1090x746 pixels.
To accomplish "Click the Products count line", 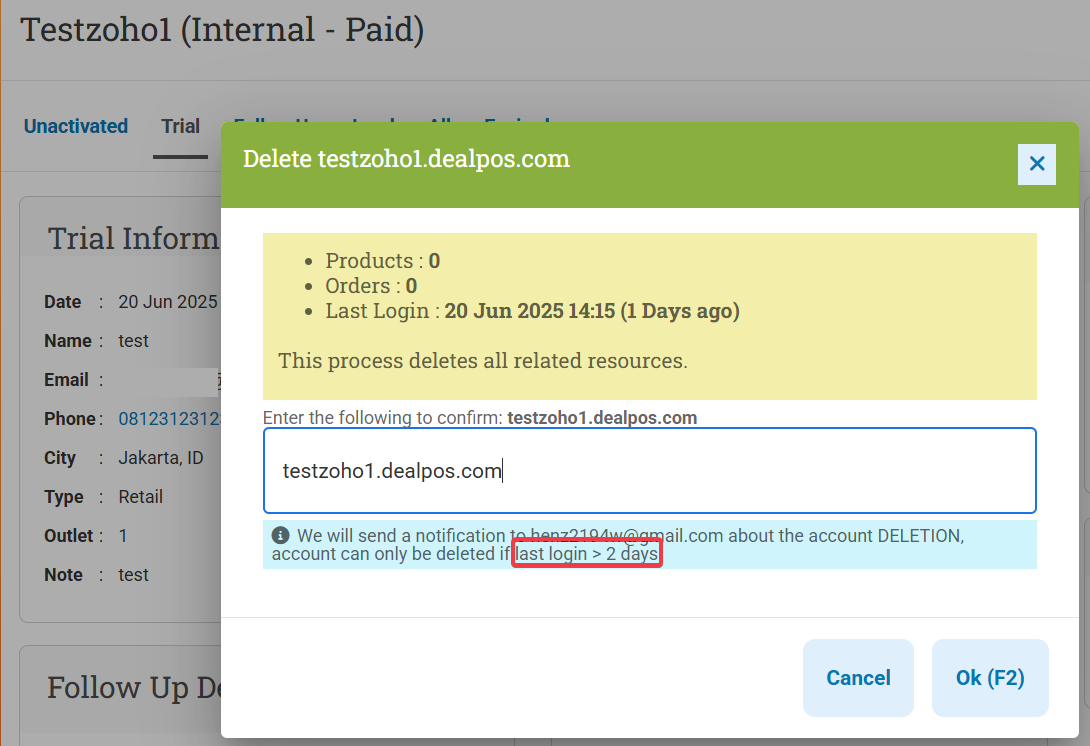I will pyautogui.click(x=382, y=261).
